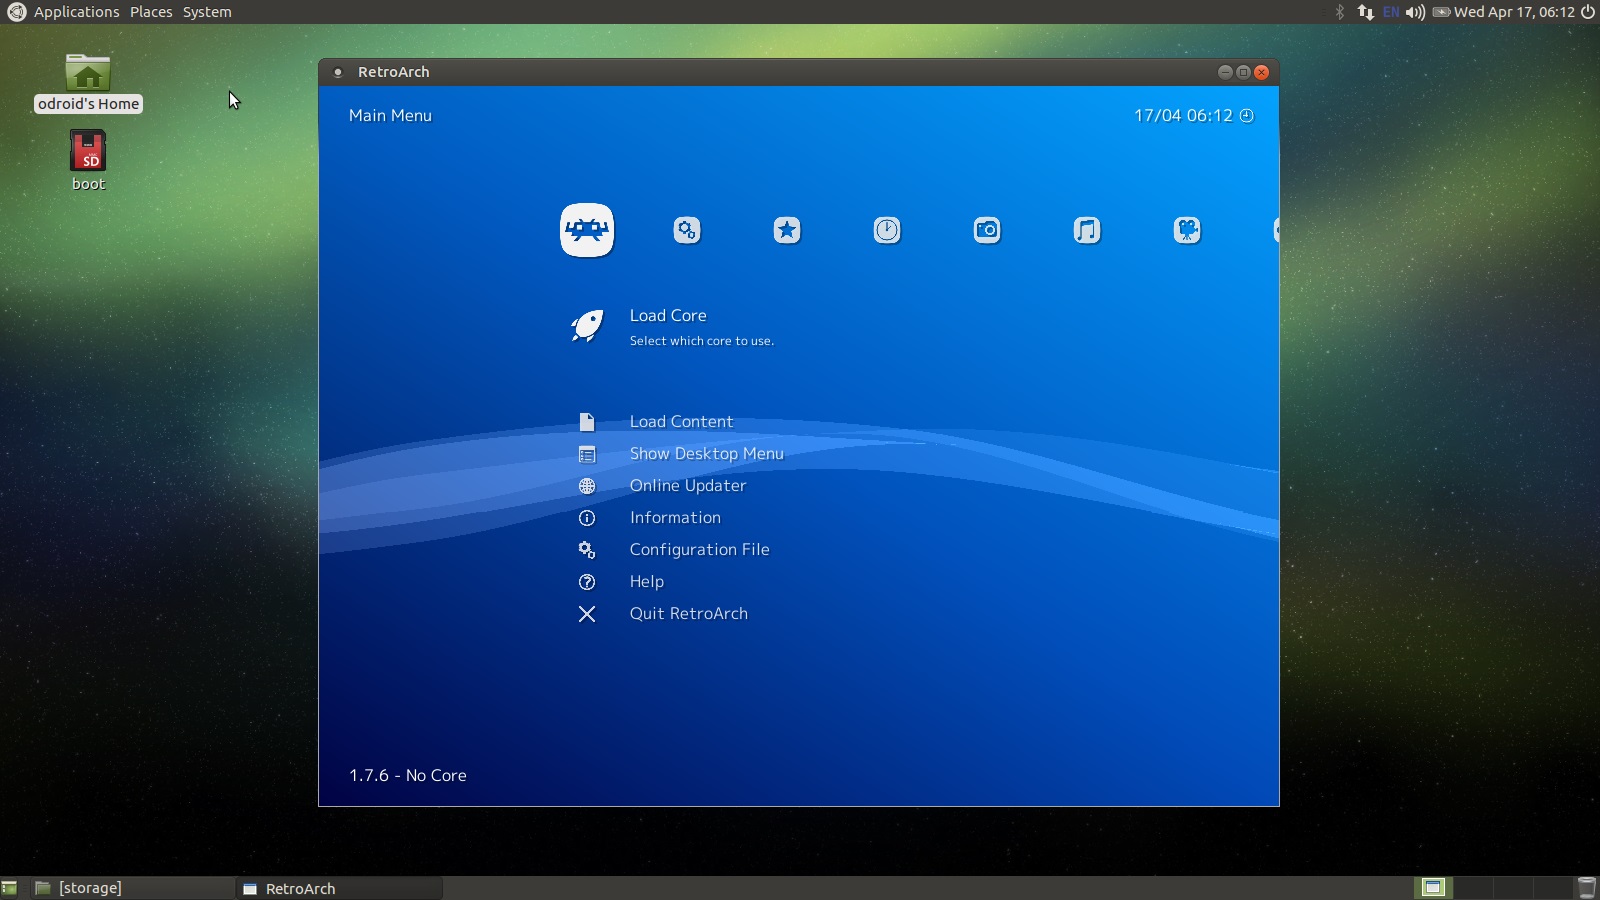This screenshot has height=900, width=1600.
Task: Open the History clock tab icon
Action: (887, 230)
